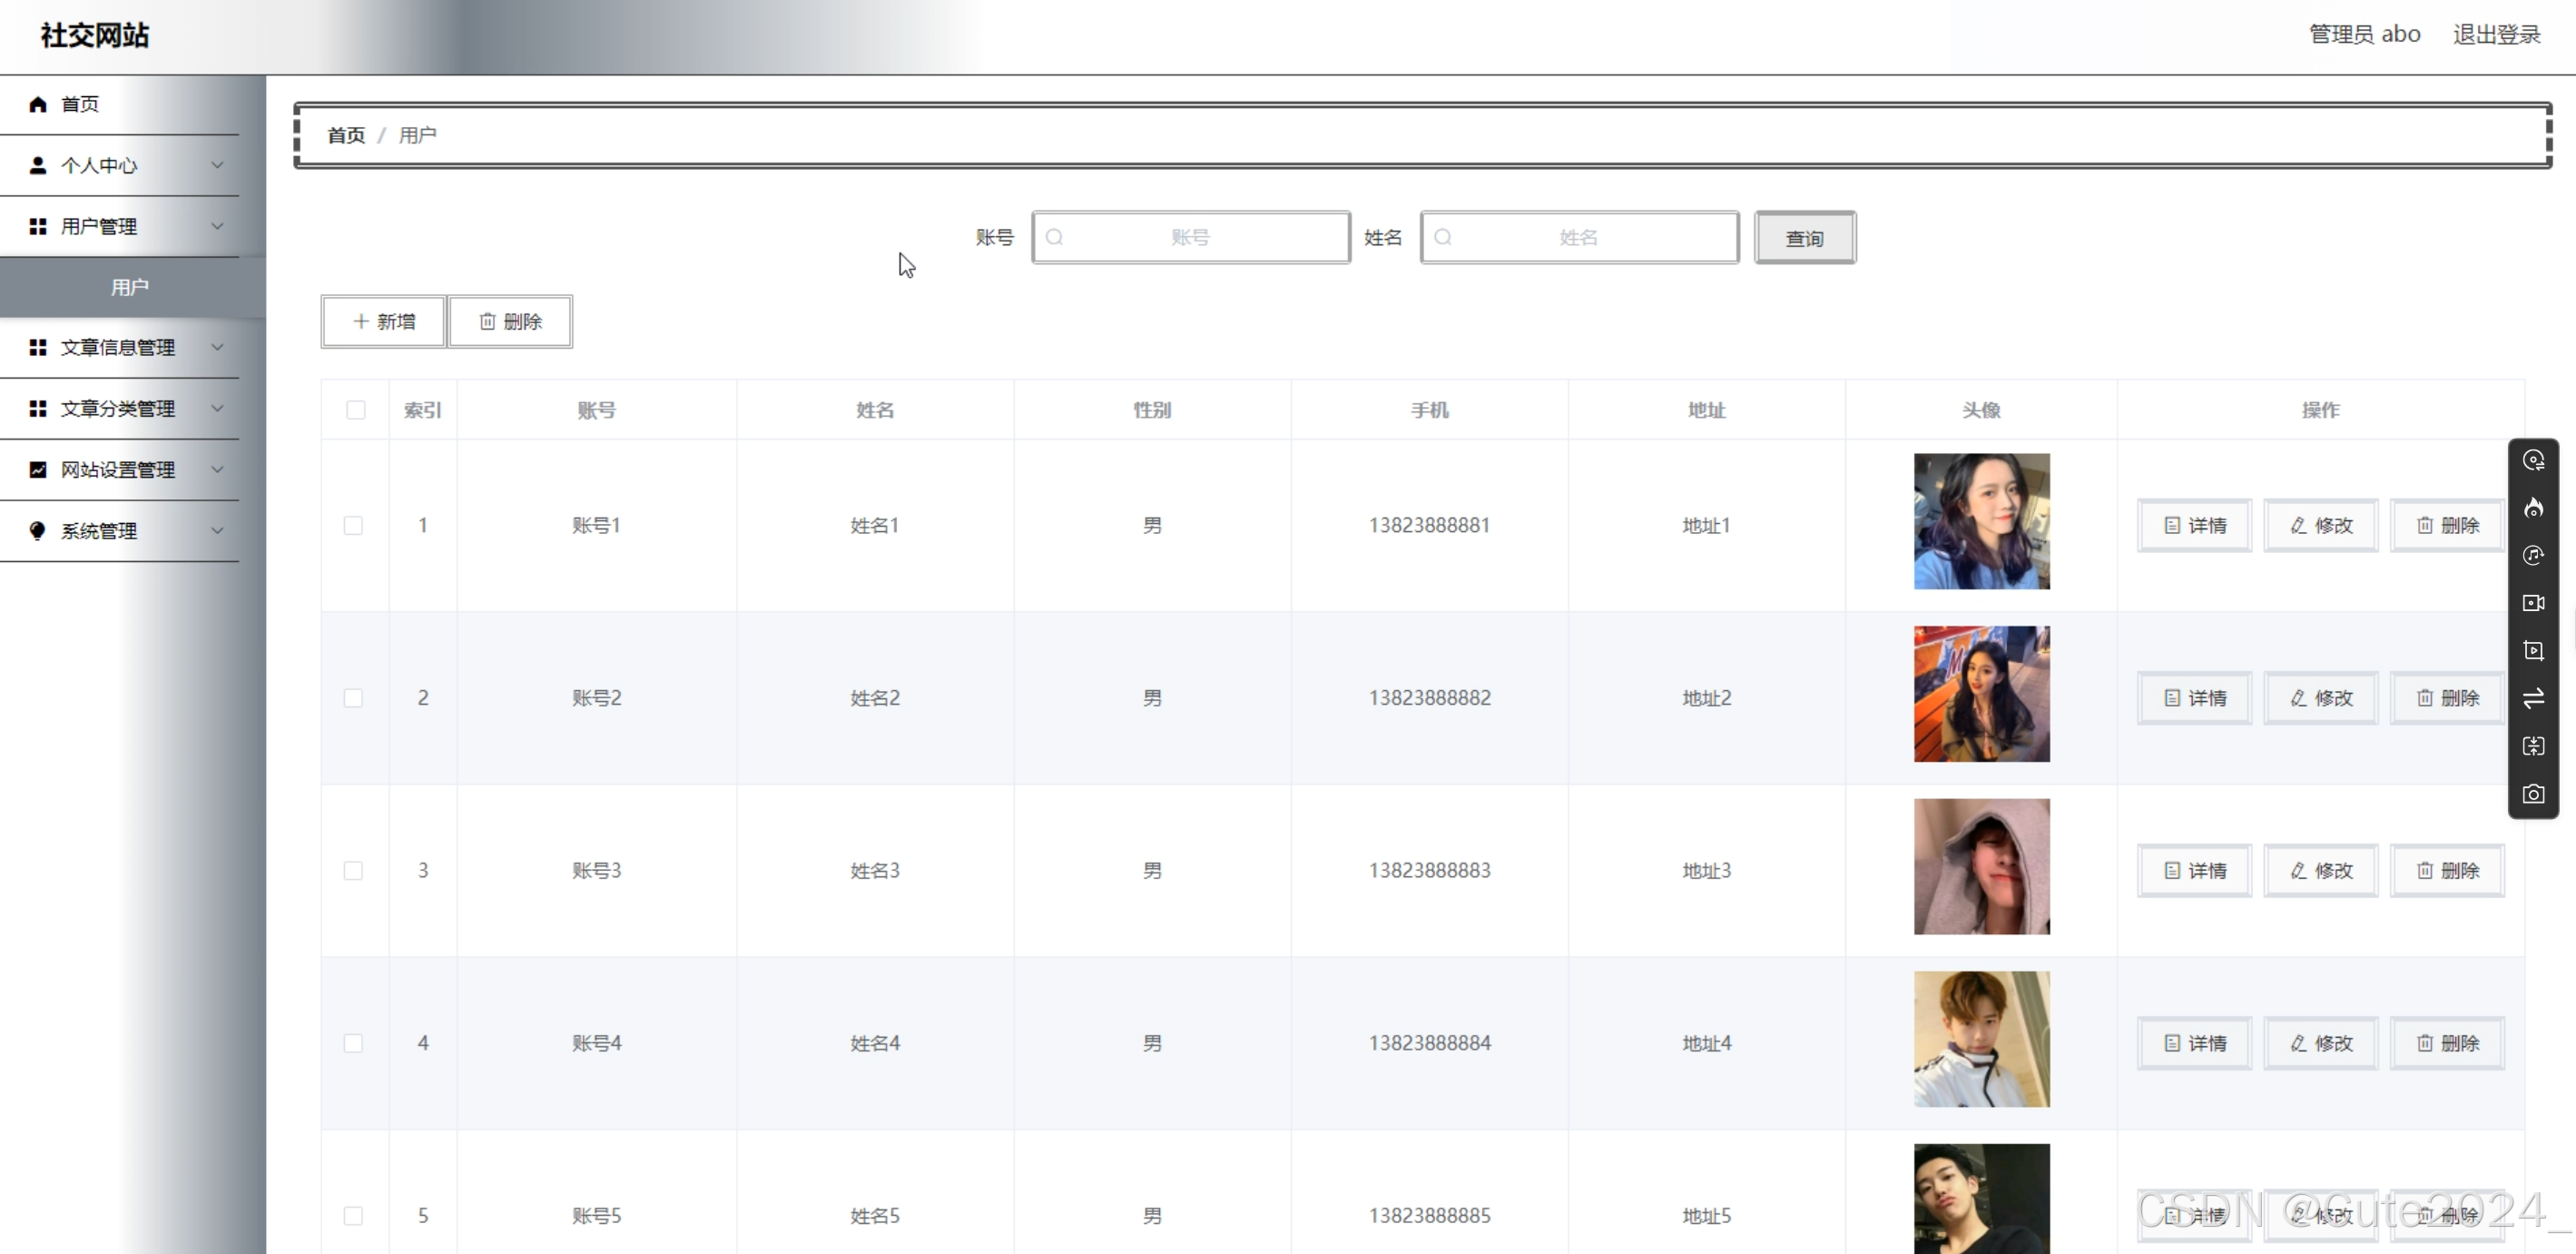The height and width of the screenshot is (1254, 2576).
Task: Select the checkbox for row 账号3
Action: (x=353, y=871)
